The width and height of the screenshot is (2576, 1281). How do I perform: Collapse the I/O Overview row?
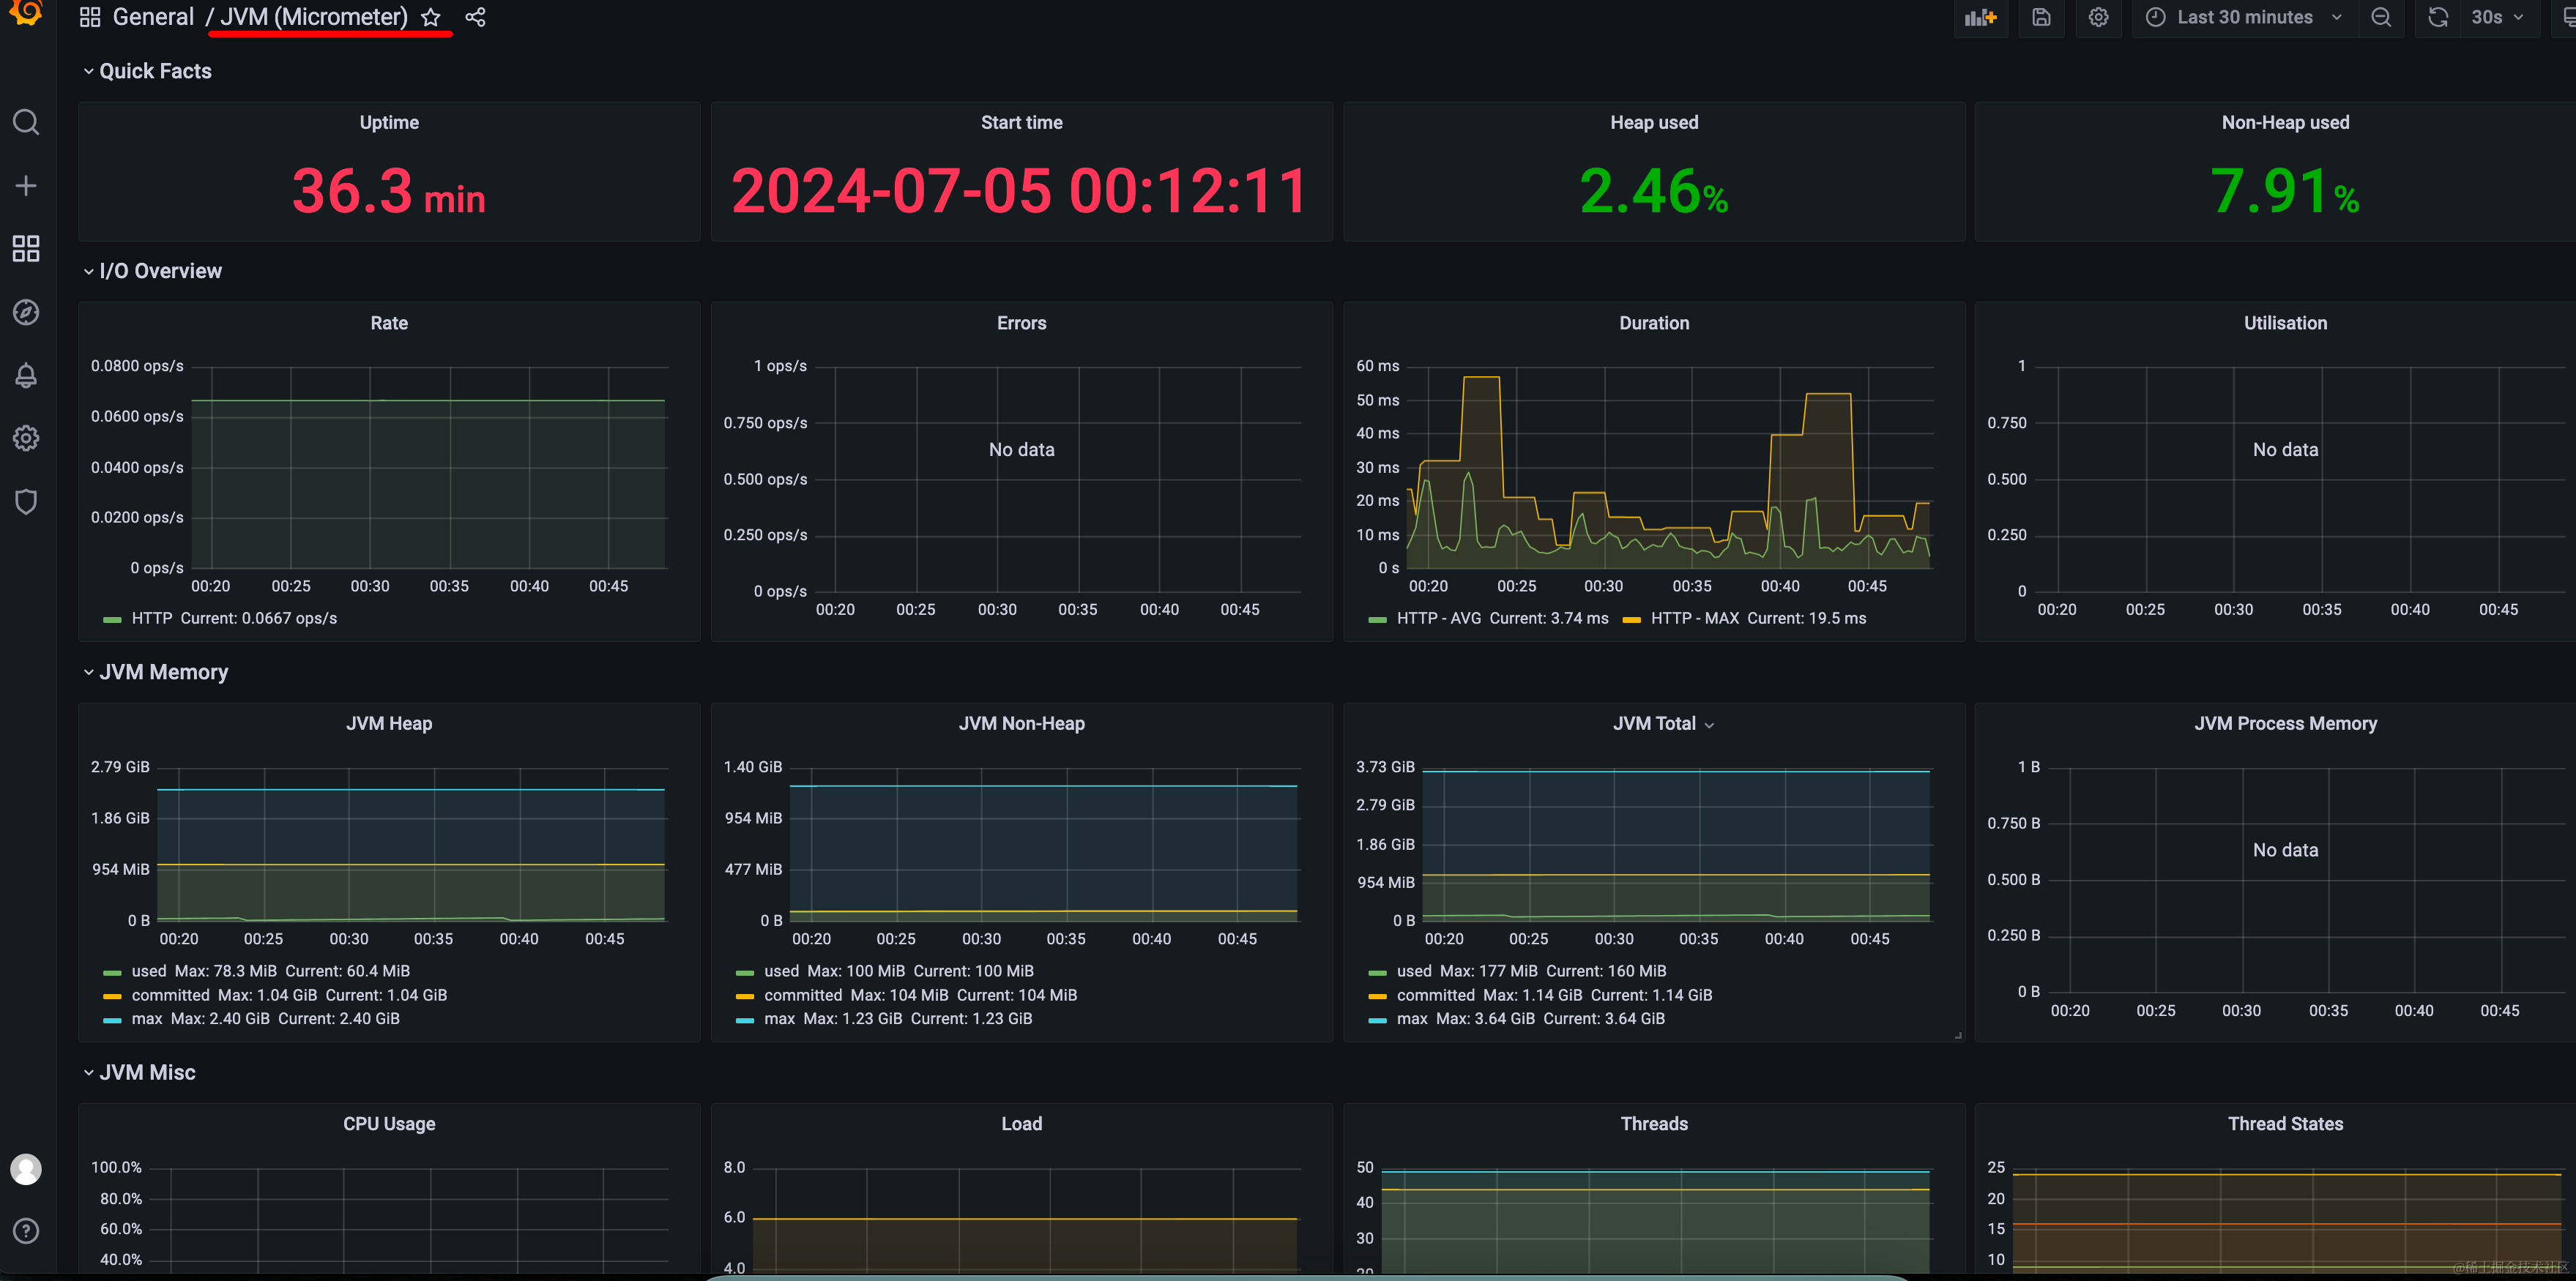coord(152,271)
